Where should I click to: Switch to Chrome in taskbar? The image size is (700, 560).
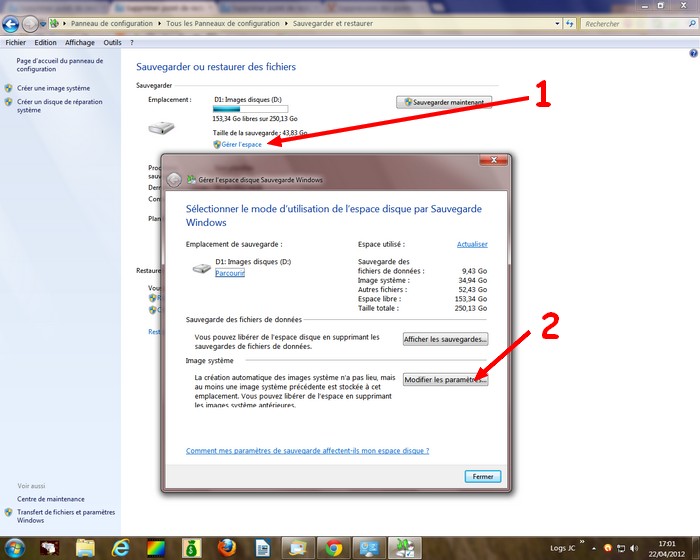coord(334,548)
